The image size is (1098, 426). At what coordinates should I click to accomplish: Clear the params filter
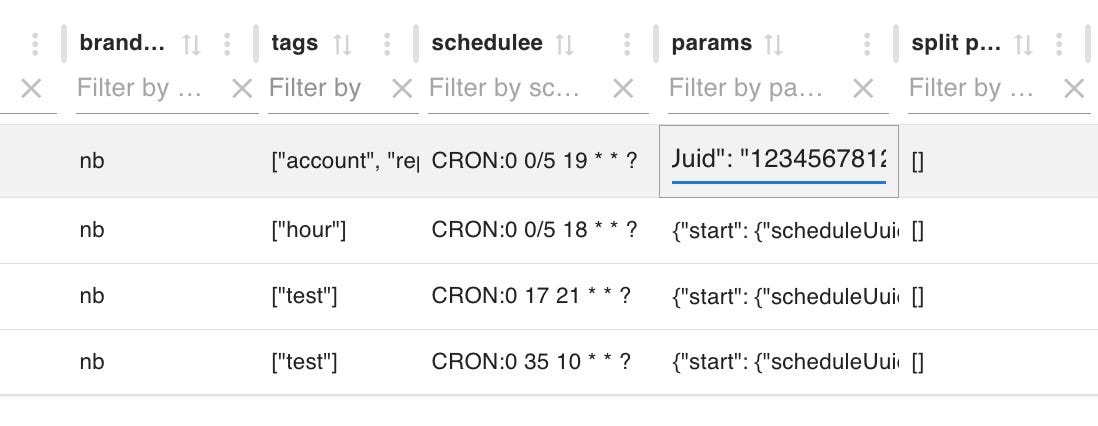pyautogui.click(x=863, y=89)
